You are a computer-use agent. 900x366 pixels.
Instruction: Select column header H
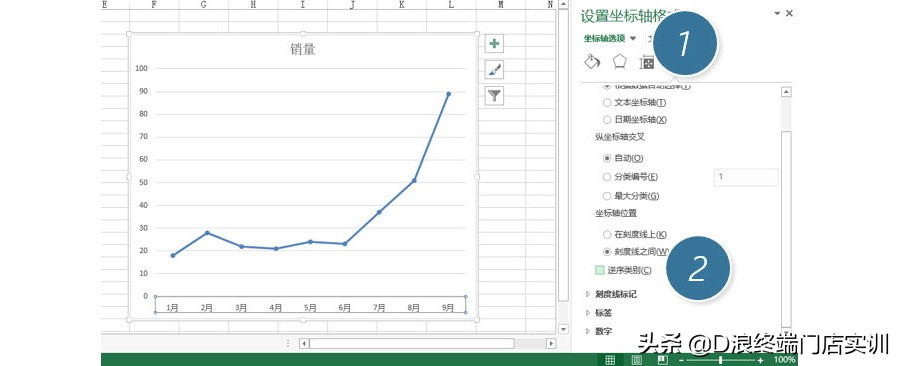(x=253, y=5)
